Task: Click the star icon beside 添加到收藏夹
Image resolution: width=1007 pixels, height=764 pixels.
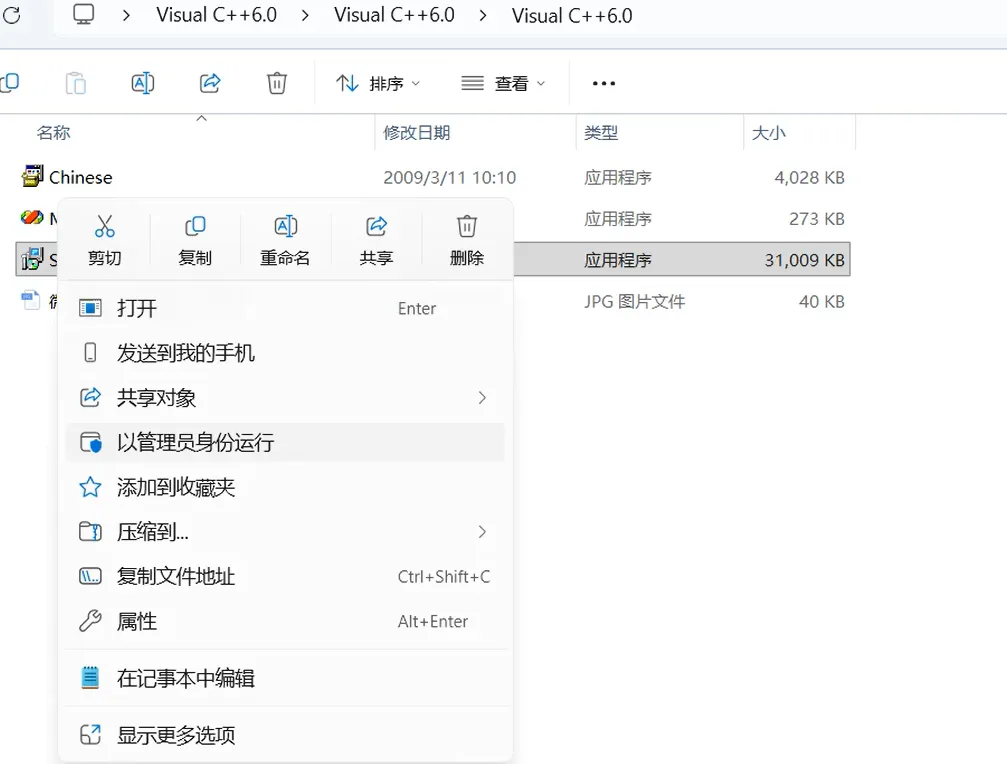Action: (x=90, y=487)
